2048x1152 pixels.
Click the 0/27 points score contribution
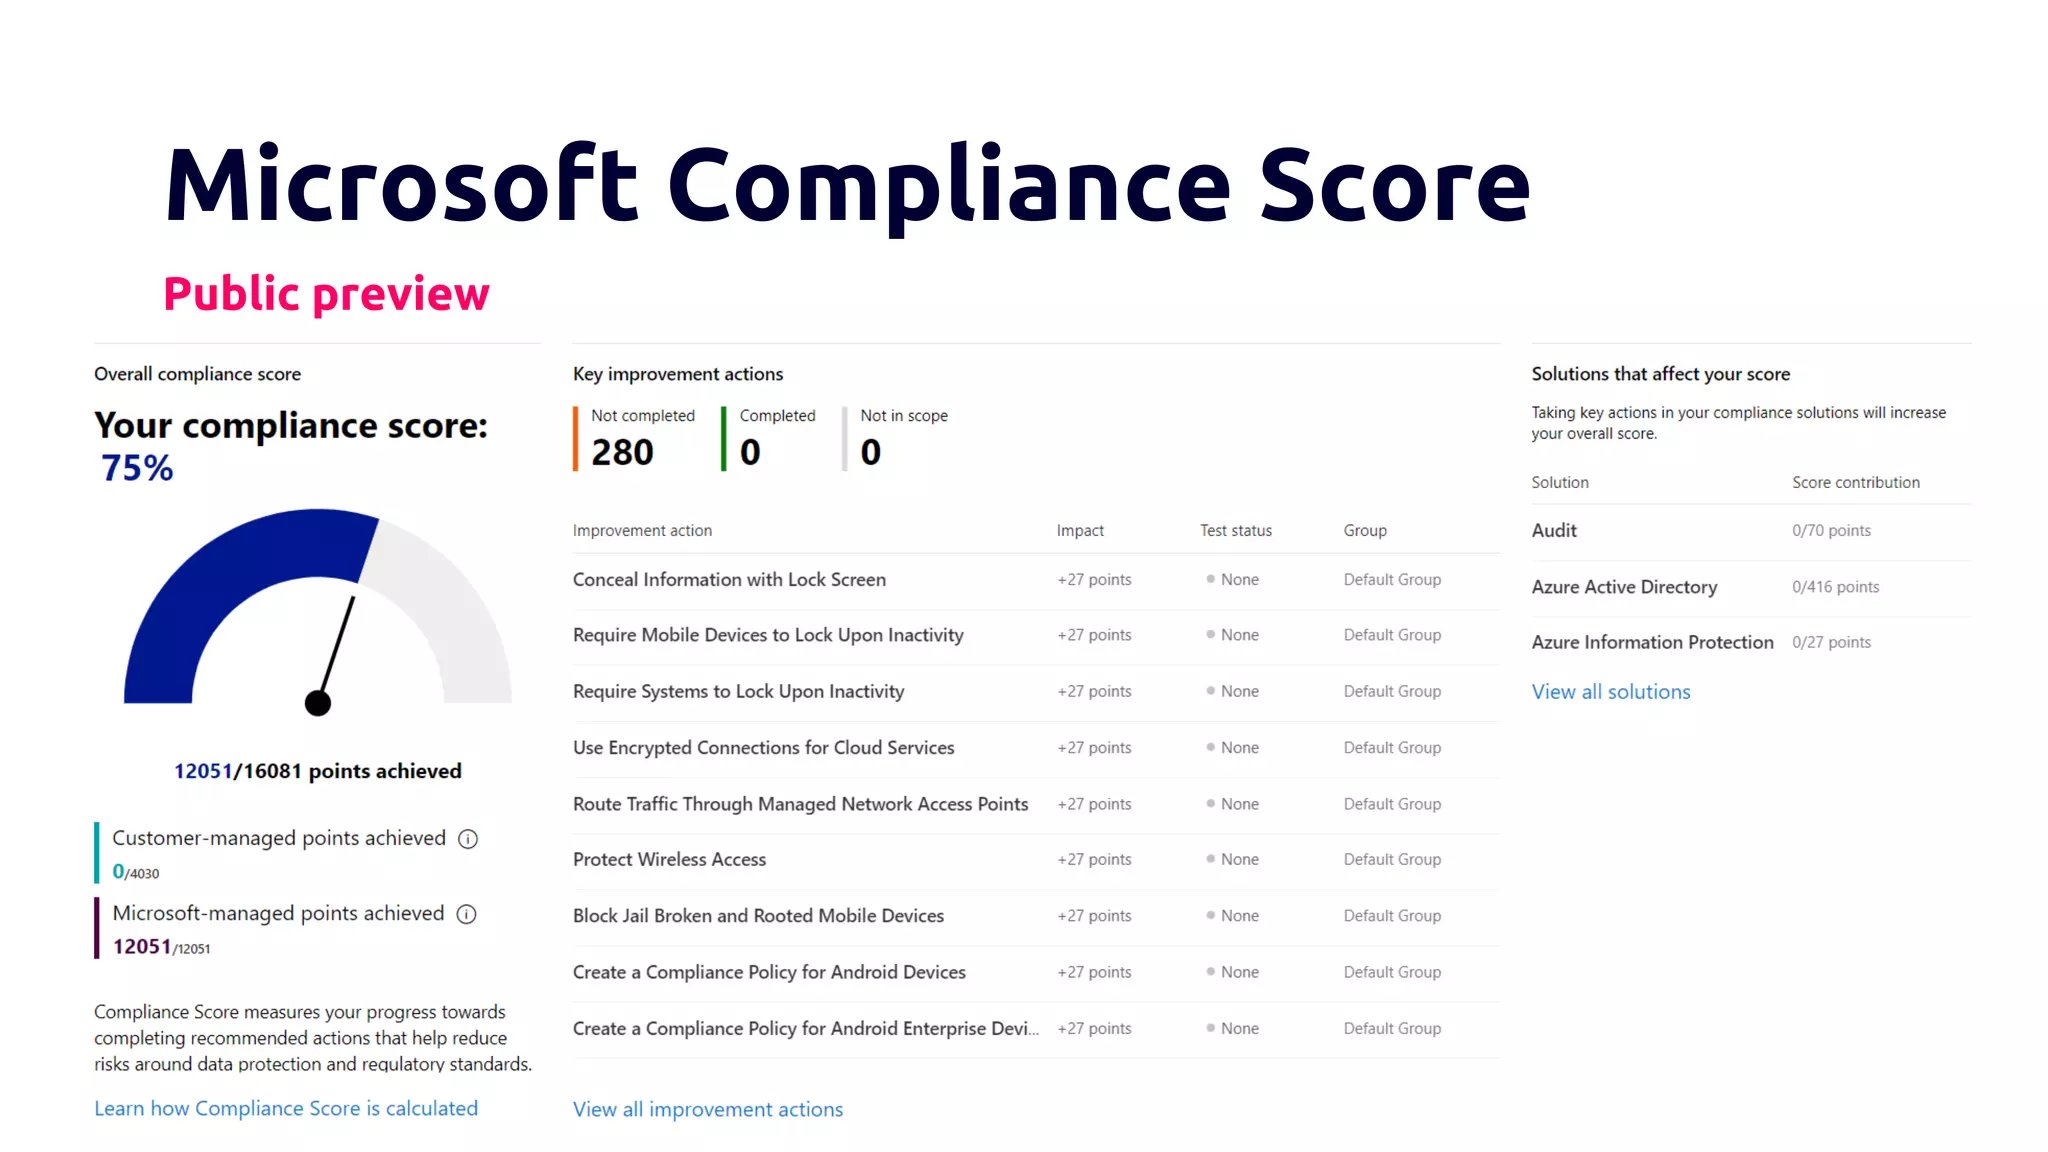(1831, 642)
